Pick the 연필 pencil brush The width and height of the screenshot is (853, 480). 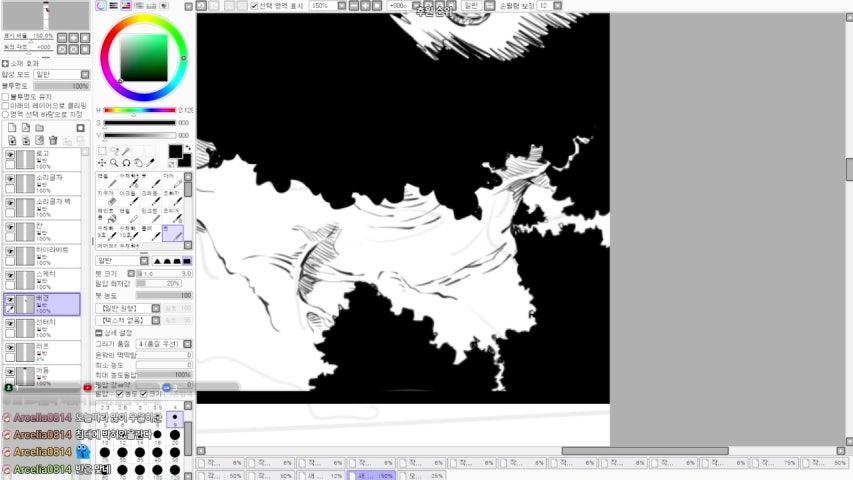tap(106, 181)
